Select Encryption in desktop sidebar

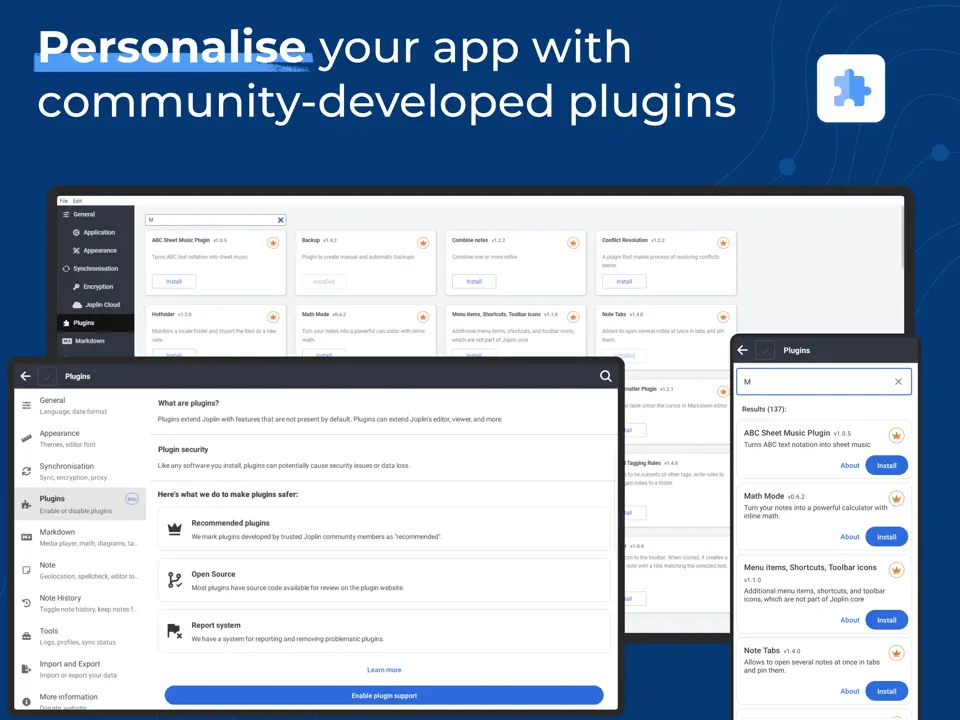point(98,287)
